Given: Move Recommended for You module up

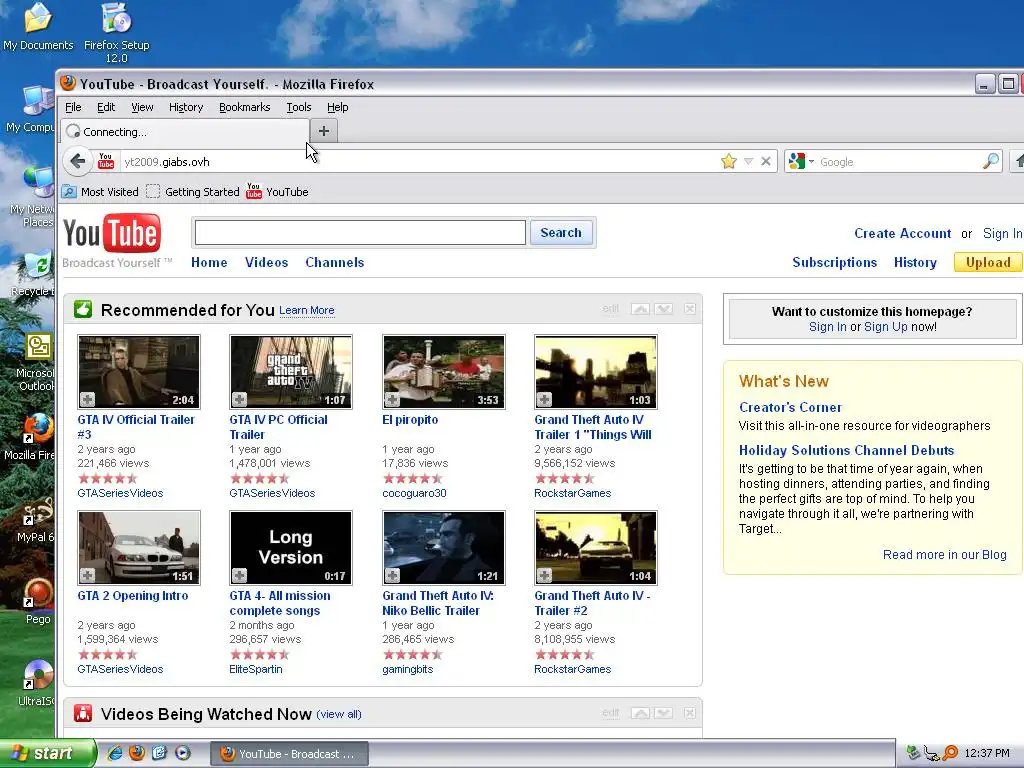Looking at the screenshot, I should pyautogui.click(x=640, y=309).
